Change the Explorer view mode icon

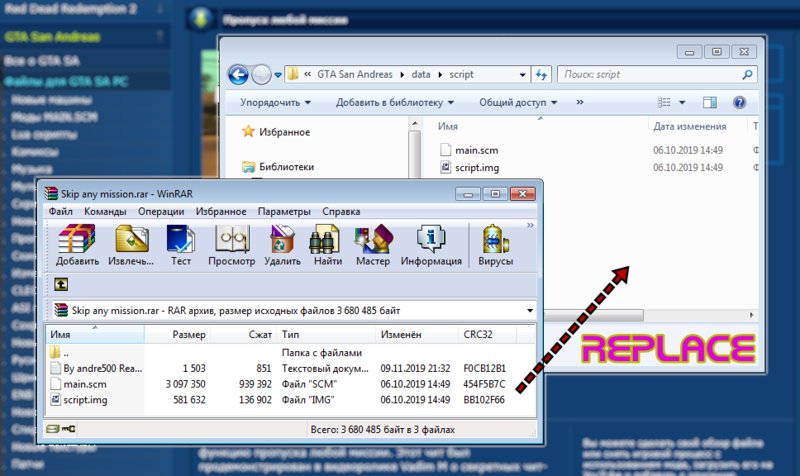click(664, 103)
